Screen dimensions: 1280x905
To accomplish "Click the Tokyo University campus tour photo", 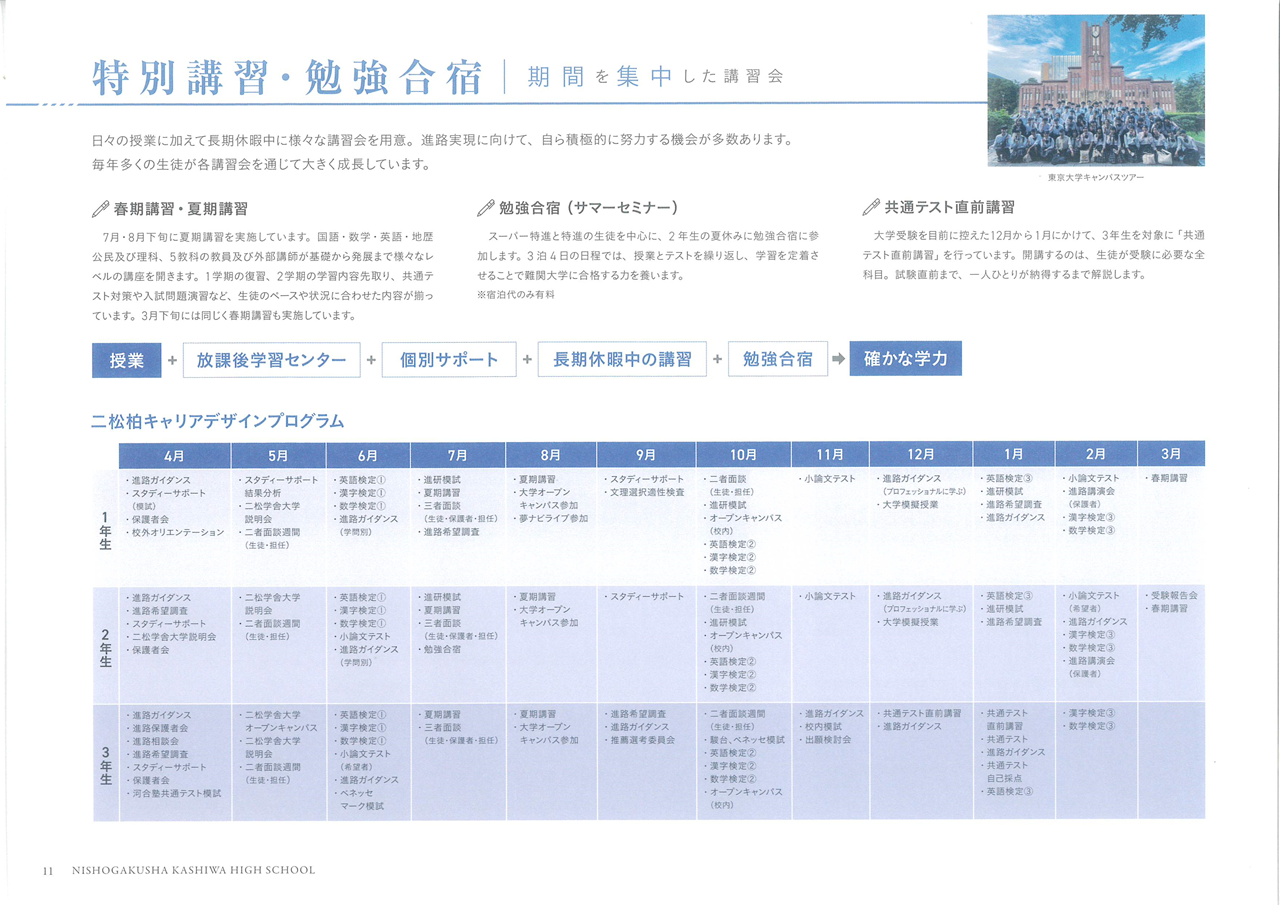I will coord(1096,90).
